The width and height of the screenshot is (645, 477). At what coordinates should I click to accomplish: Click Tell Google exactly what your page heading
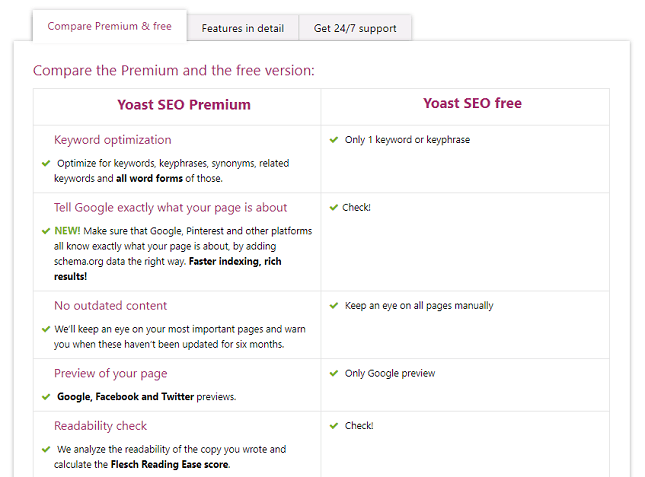[x=170, y=208]
